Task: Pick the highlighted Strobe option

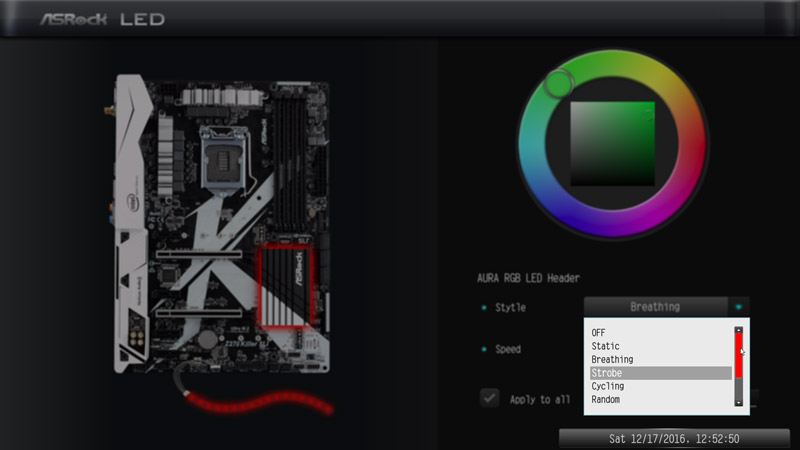Action: click(x=661, y=373)
